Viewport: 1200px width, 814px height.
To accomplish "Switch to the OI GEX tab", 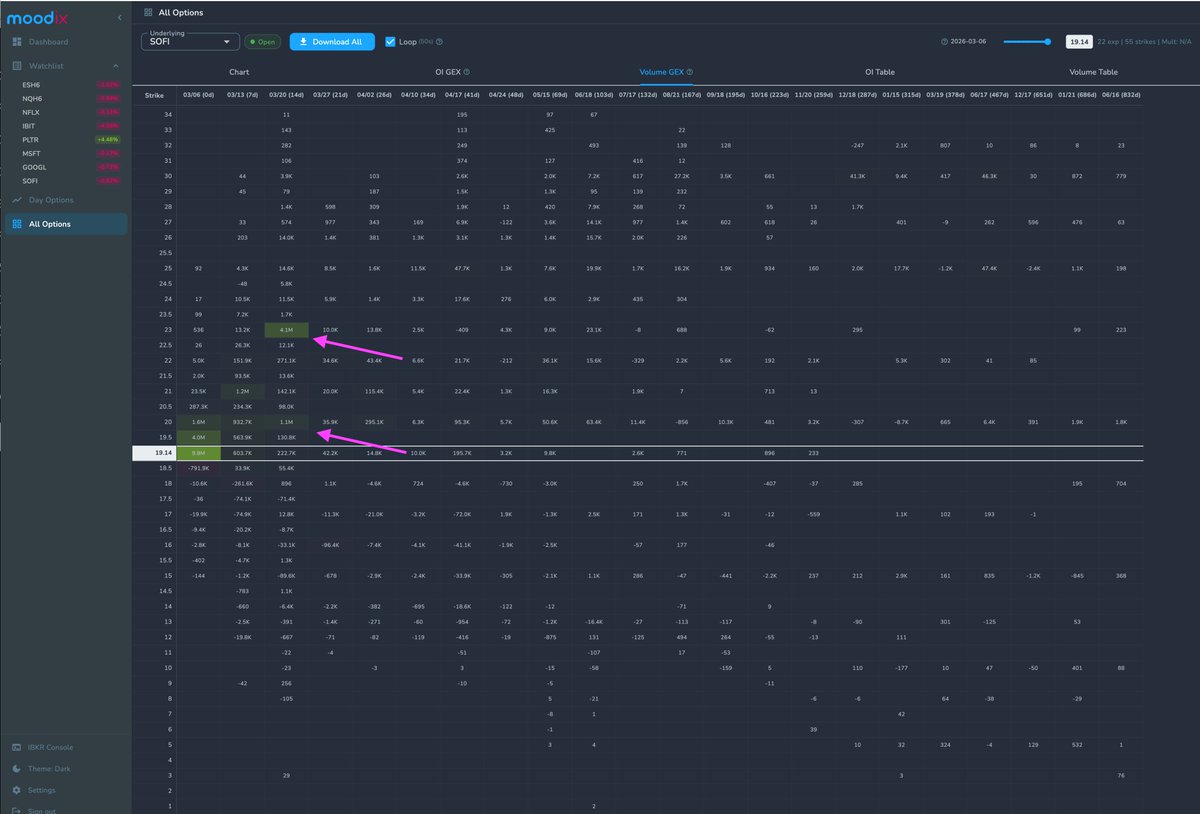I will [x=452, y=72].
